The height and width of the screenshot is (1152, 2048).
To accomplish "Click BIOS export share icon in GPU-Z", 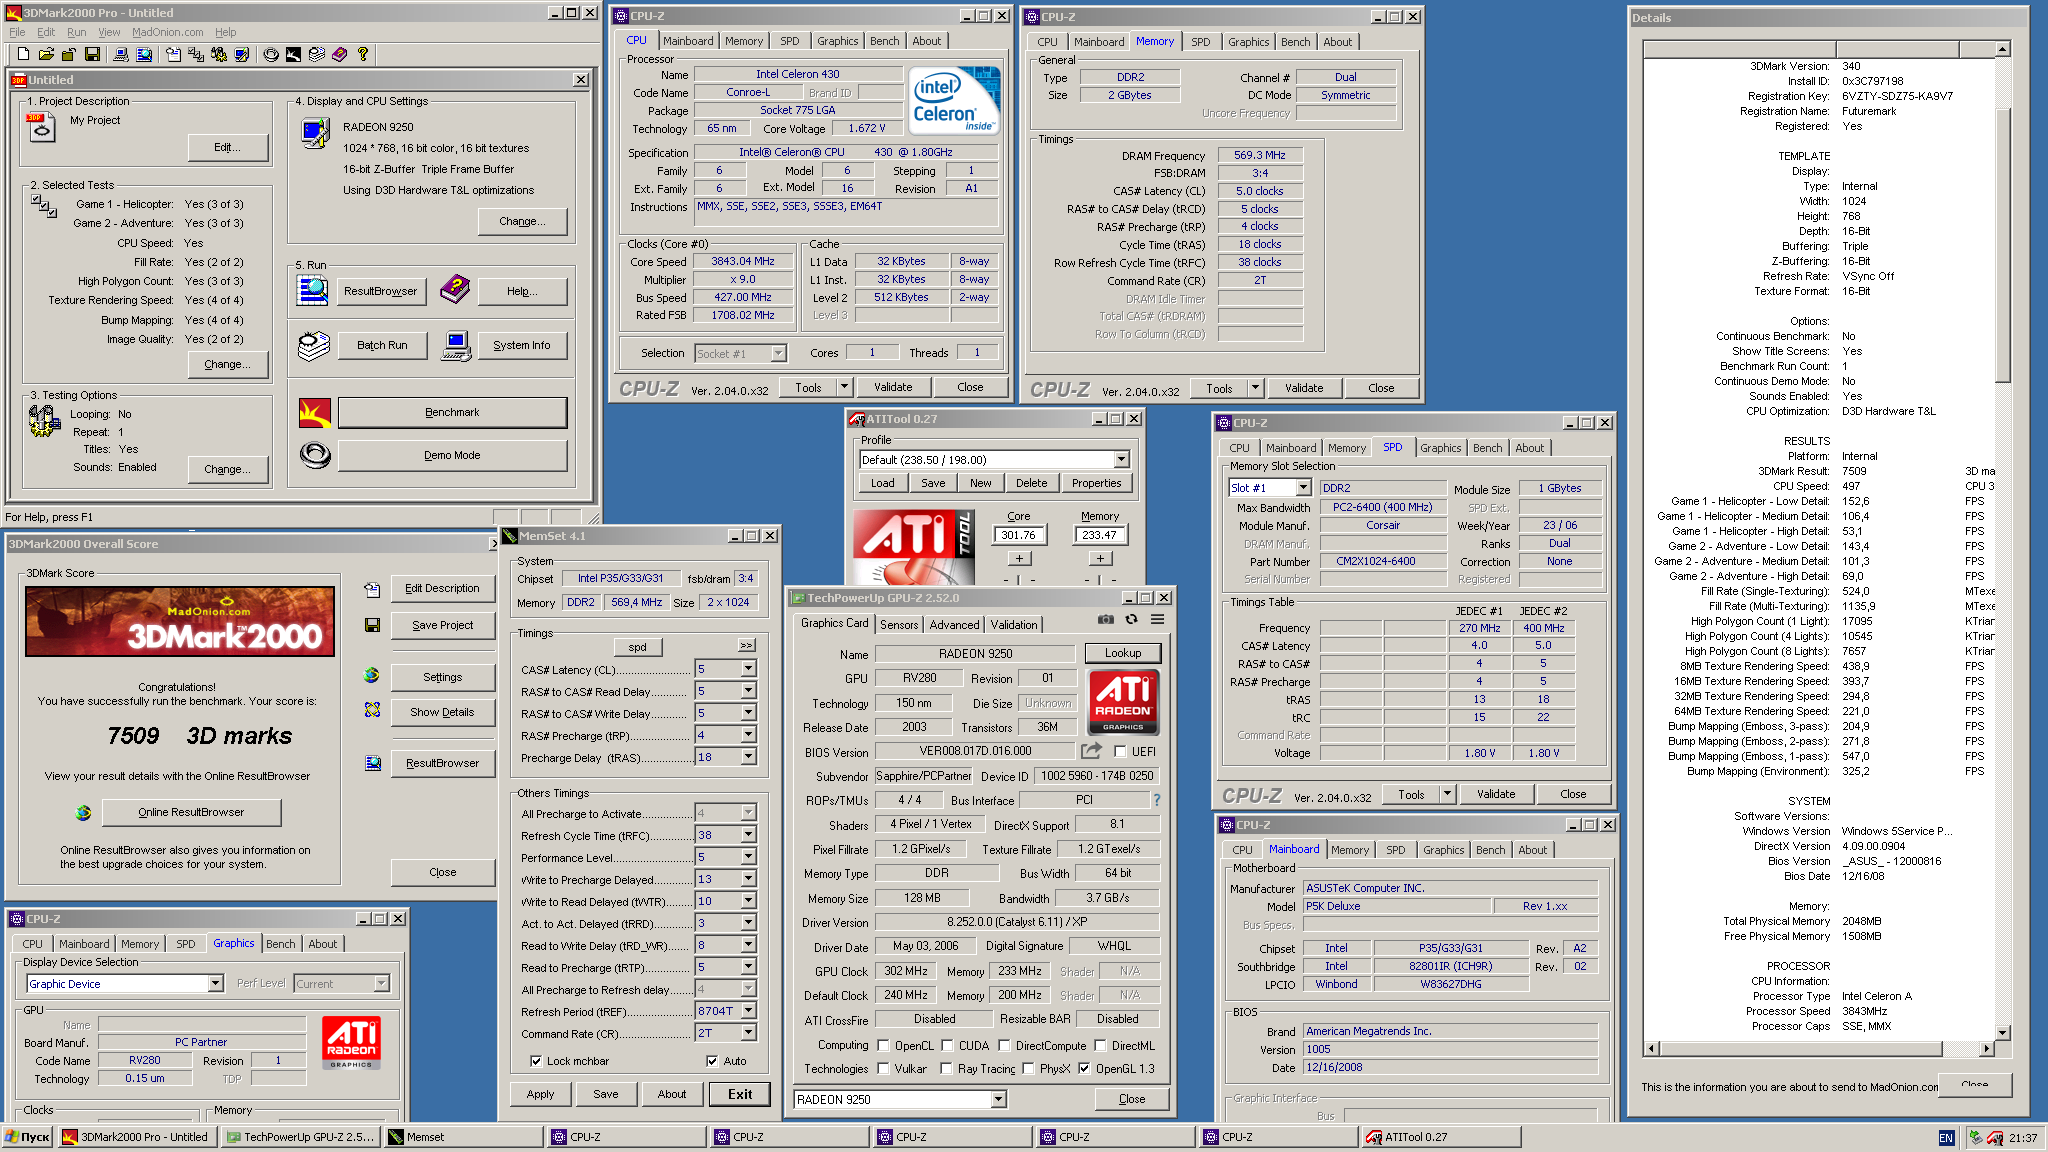I will click(1091, 751).
